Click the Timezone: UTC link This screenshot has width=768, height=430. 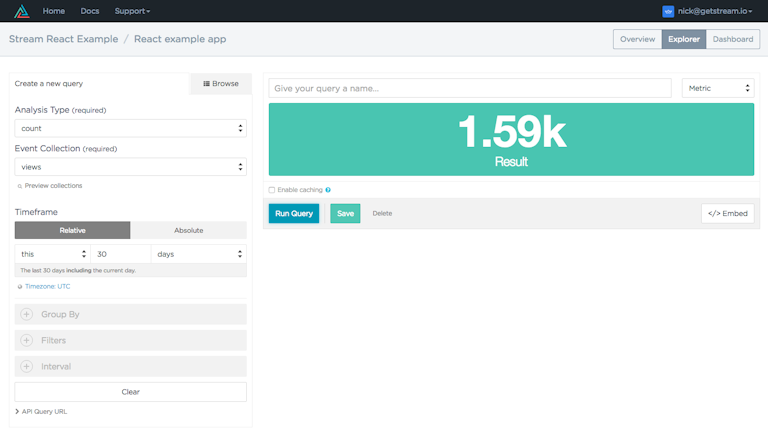[48, 287]
